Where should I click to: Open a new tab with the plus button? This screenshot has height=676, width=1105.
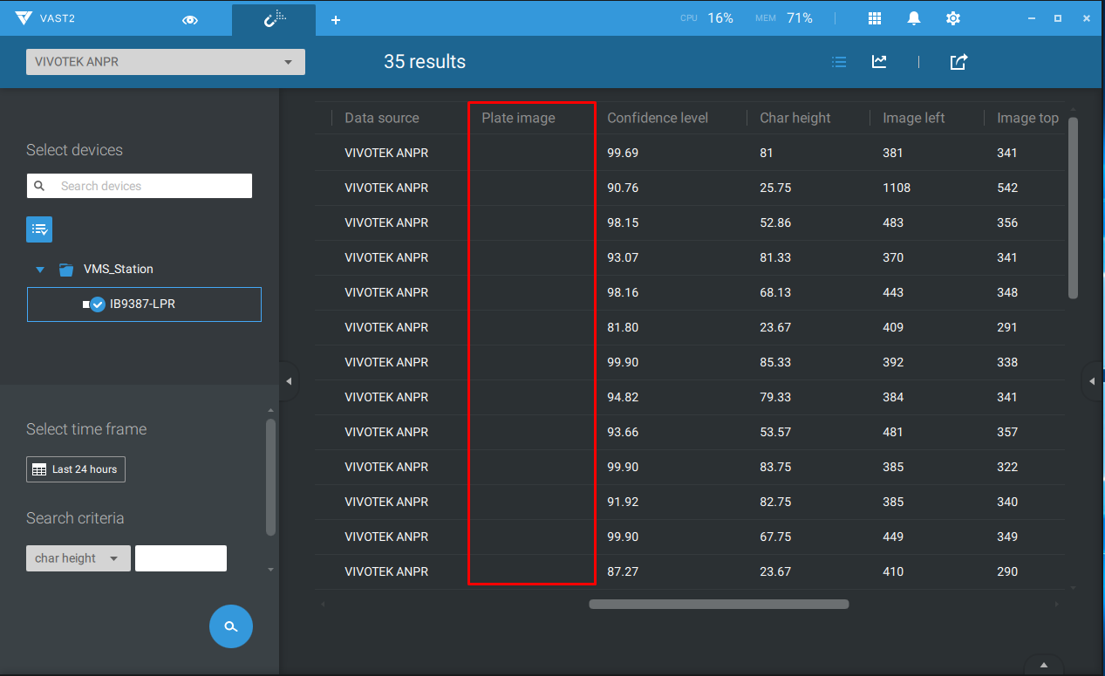335,19
